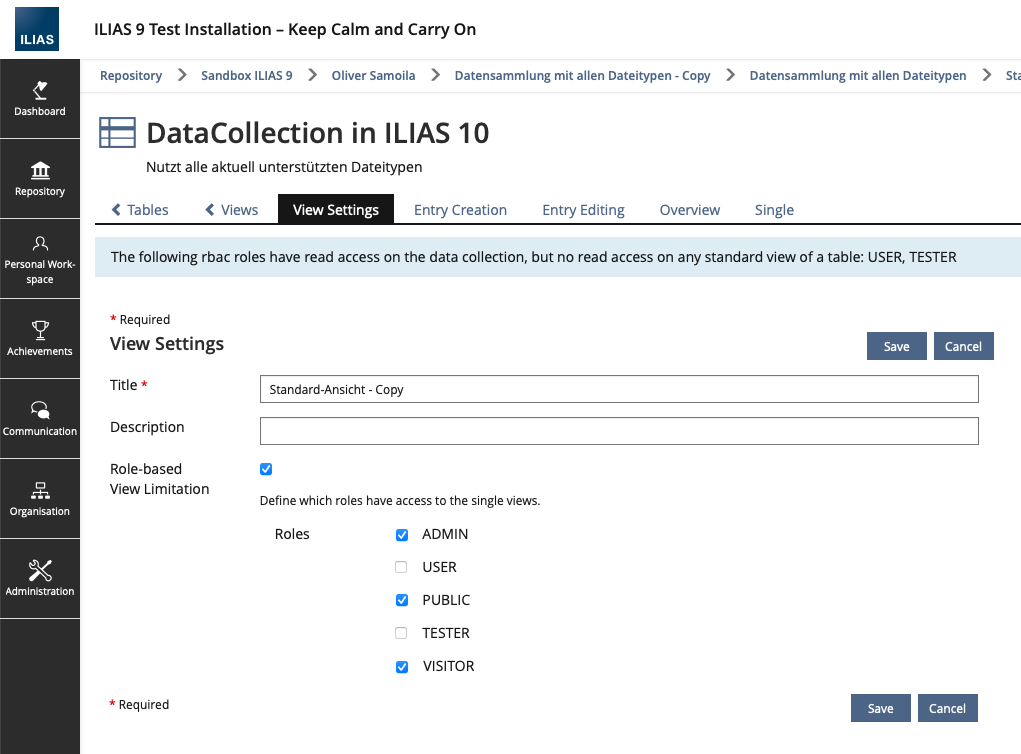Screen dimensions: 1021x754
Task: Switch to the Overview tab
Action: (689, 210)
